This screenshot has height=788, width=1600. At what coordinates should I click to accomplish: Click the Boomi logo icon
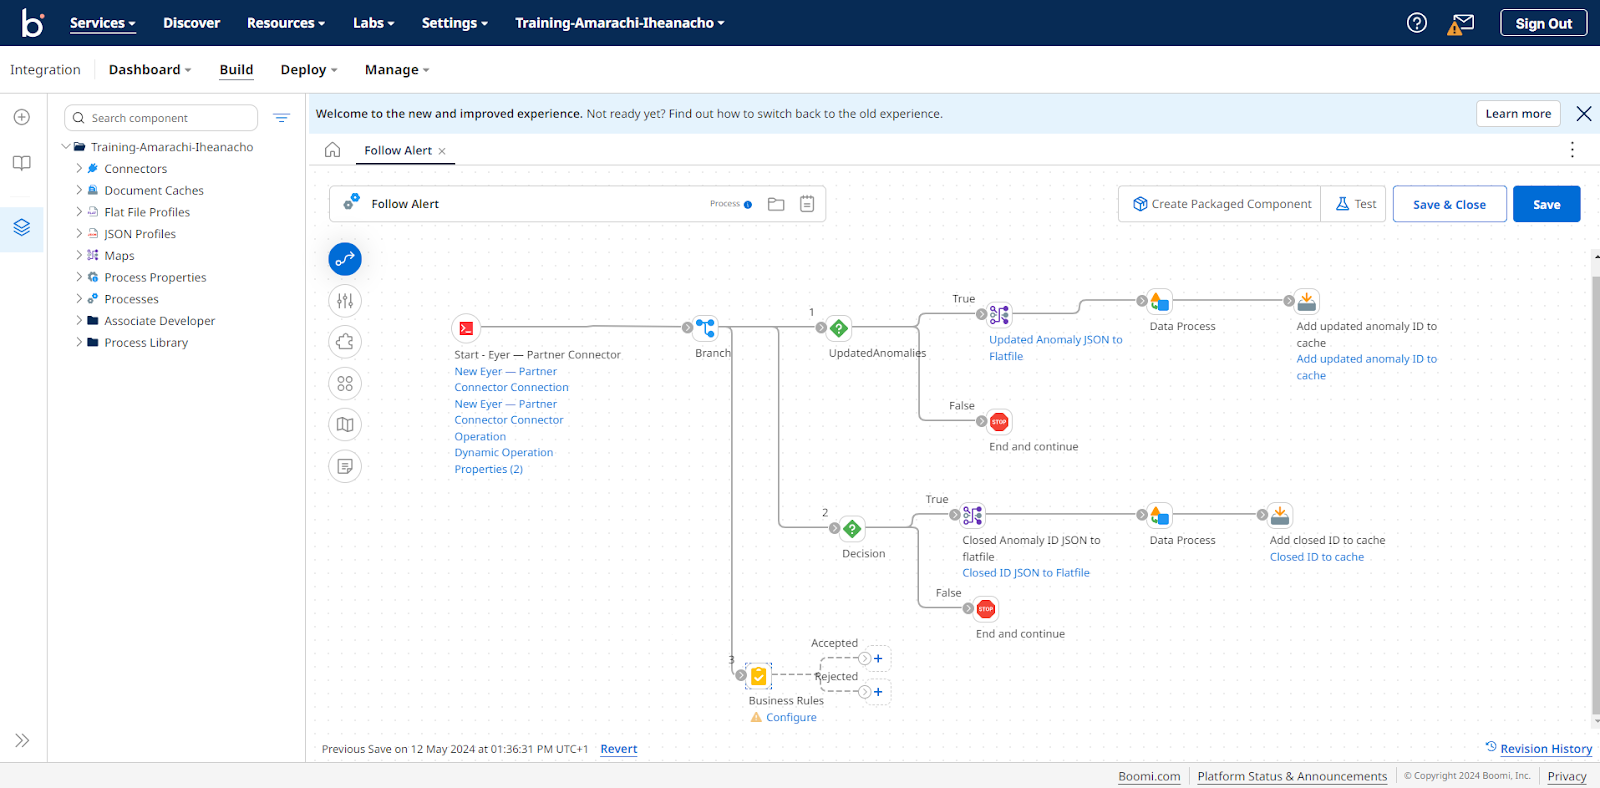(x=33, y=23)
